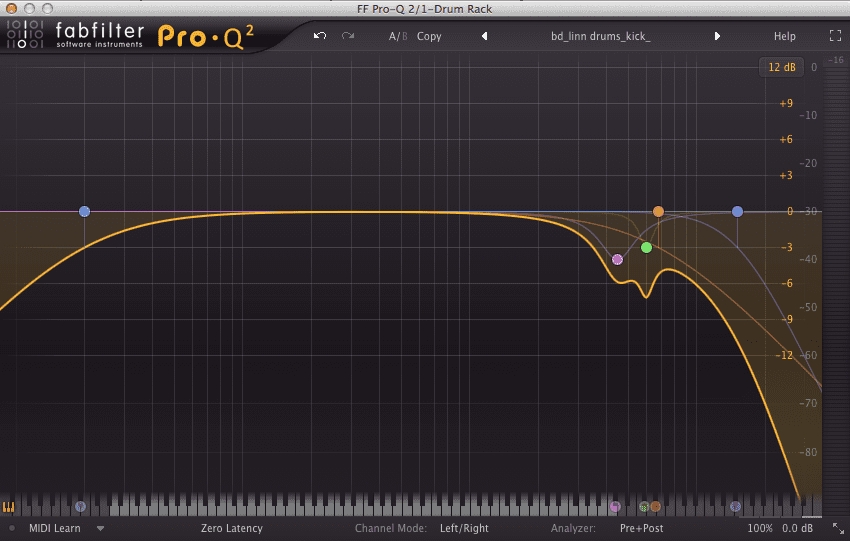Change Channel Mode Left/Right
The height and width of the screenshot is (541, 850).
click(464, 528)
